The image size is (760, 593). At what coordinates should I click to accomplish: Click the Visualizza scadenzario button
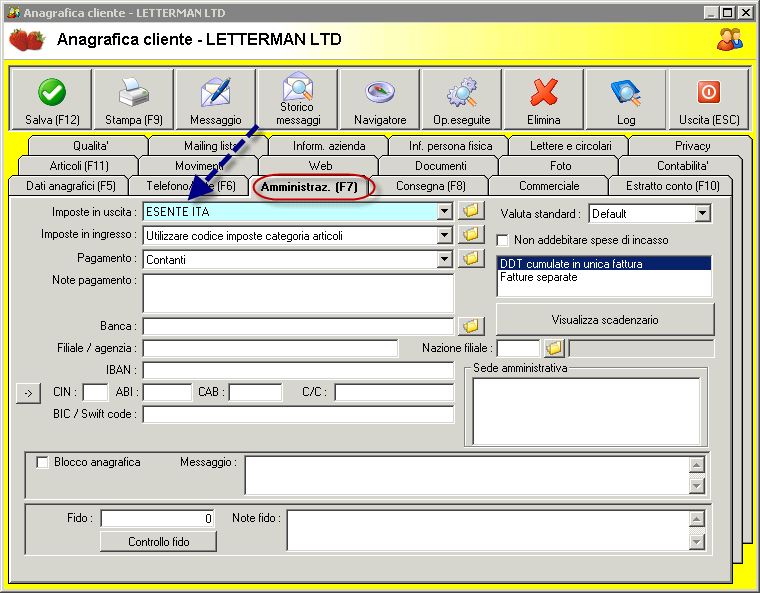[x=605, y=320]
